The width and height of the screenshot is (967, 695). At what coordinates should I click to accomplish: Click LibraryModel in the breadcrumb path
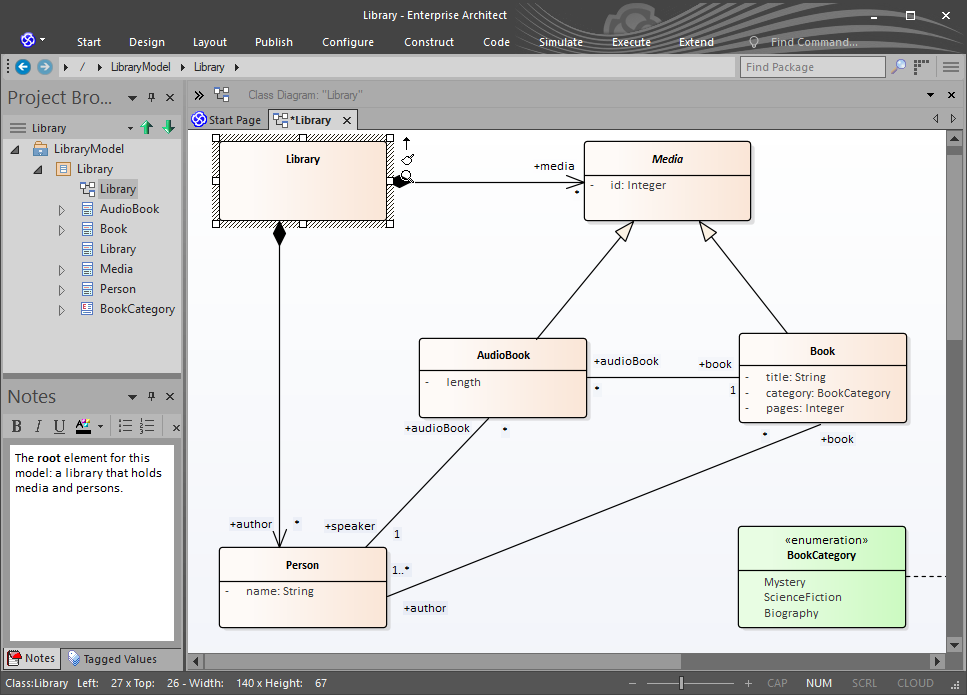pyautogui.click(x=141, y=67)
